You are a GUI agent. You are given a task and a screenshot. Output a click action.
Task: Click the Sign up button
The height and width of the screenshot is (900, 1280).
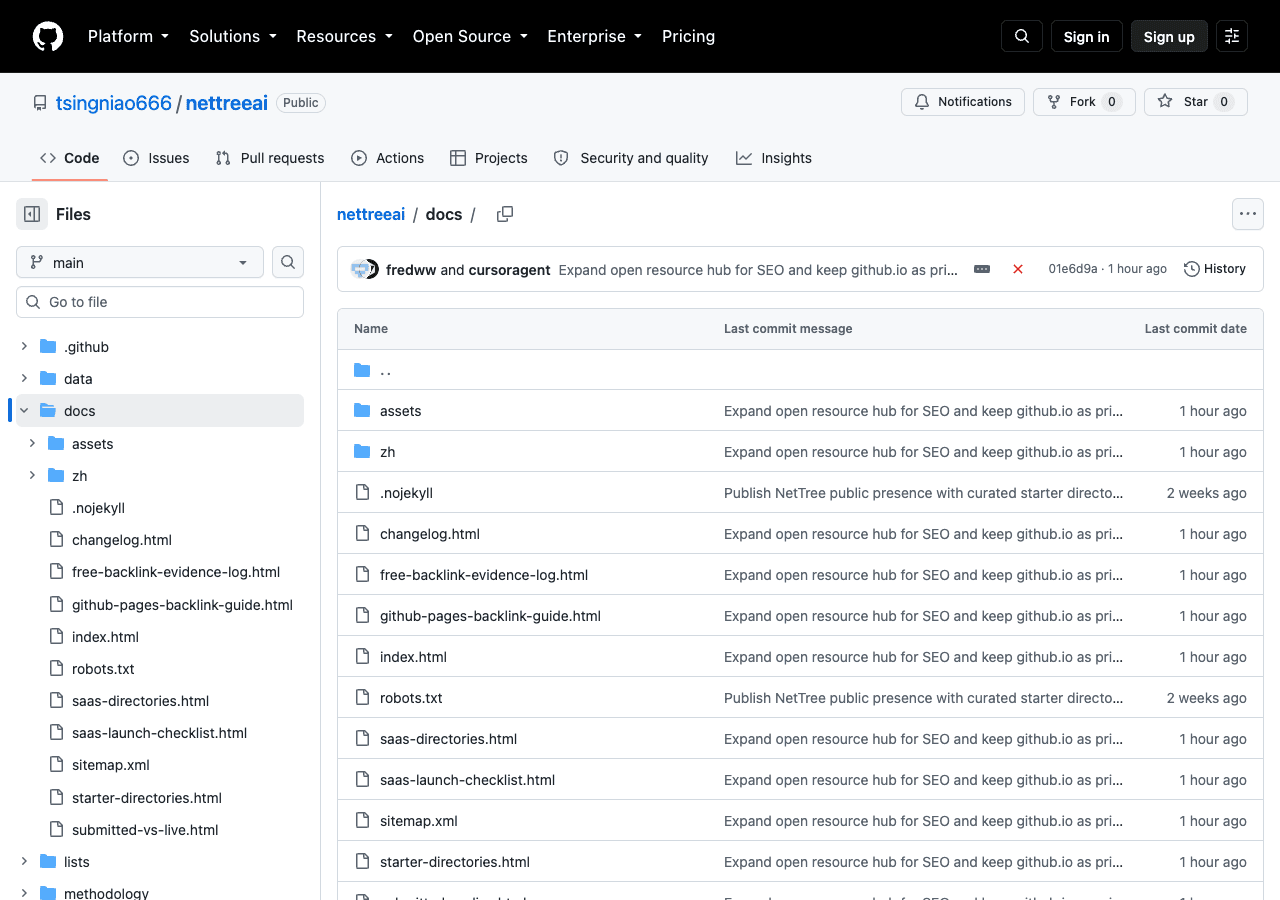click(1169, 36)
